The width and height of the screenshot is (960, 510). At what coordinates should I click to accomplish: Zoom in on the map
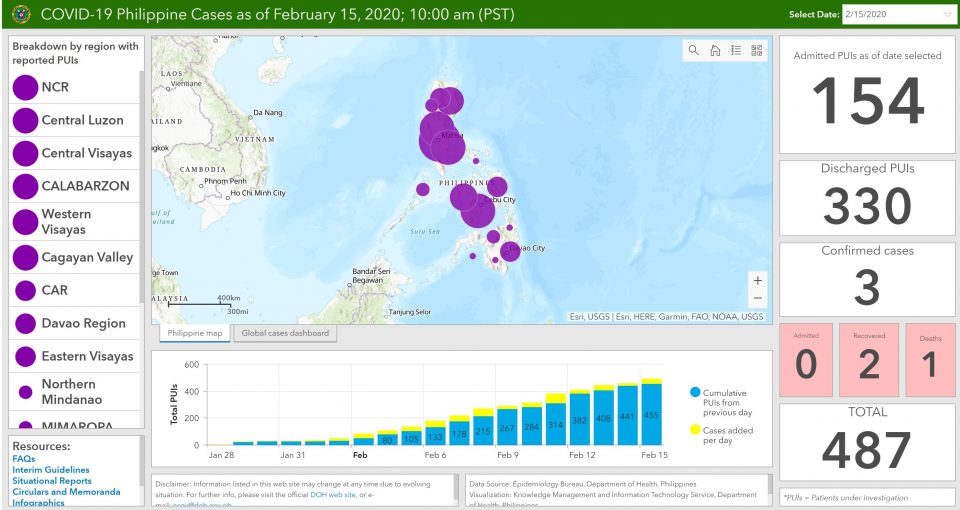click(757, 281)
